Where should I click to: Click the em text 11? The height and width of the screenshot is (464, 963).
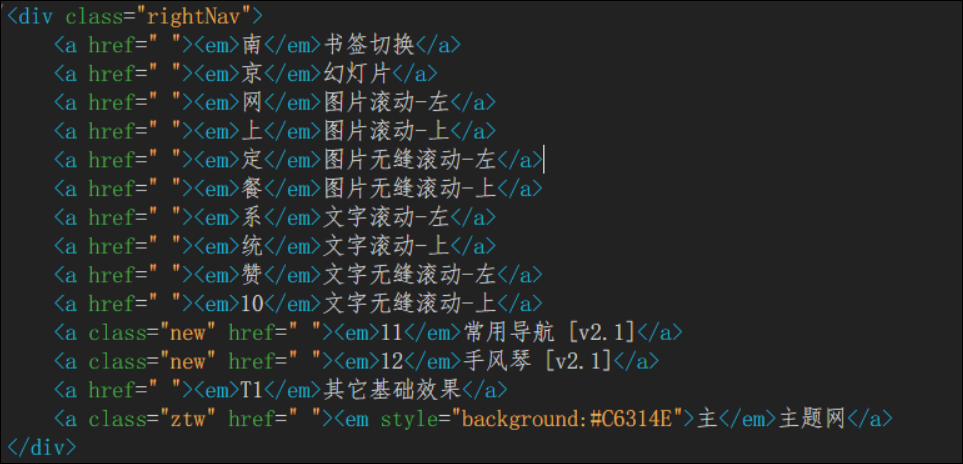[391, 333]
